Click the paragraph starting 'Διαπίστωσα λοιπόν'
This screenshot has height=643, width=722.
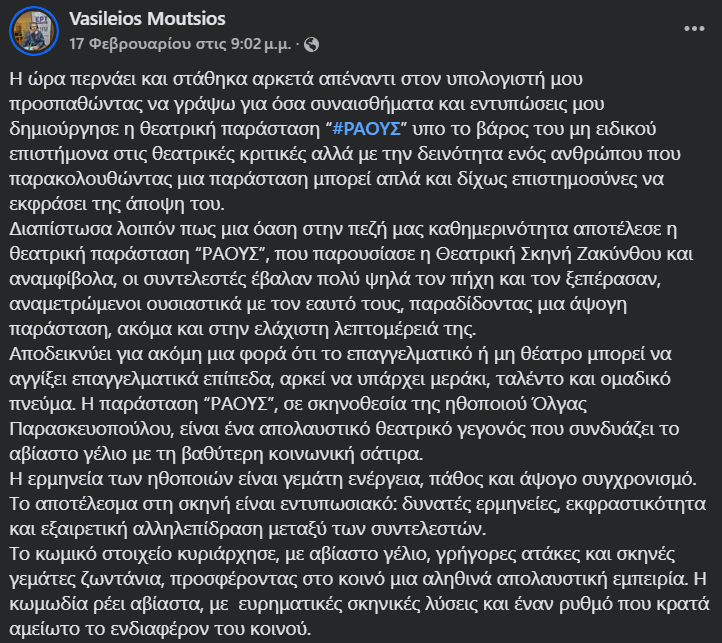pyautogui.click(x=351, y=279)
